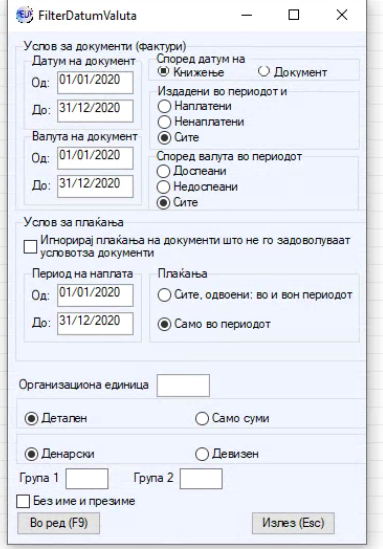The height and width of the screenshot is (549, 383).
Task: Enable the Игнорирај плаќања checkbox
Action: pyautogui.click(x=30, y=246)
